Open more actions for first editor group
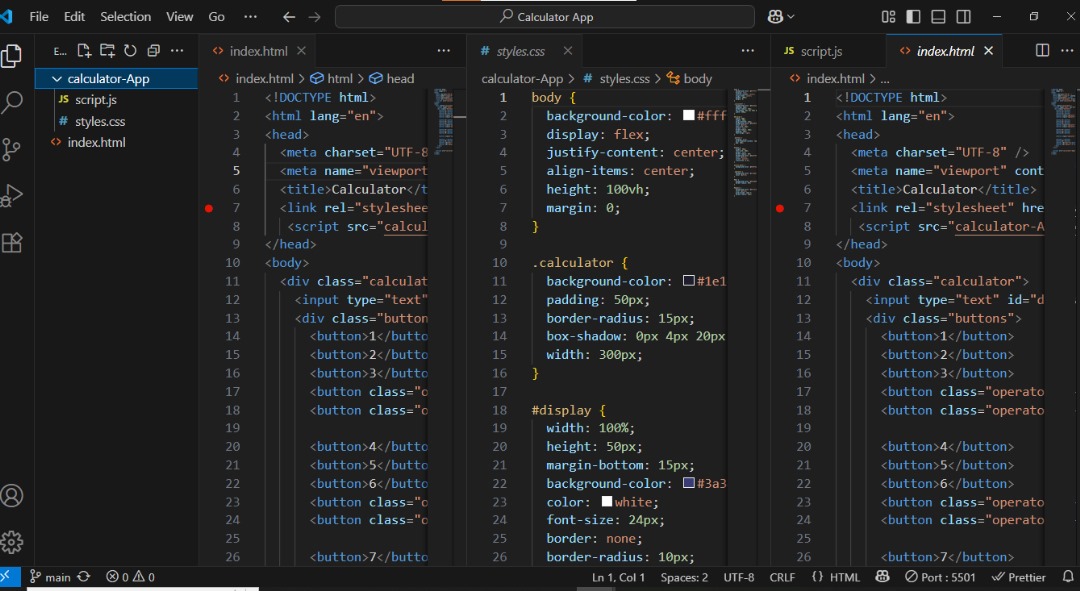1080x591 pixels. pyautogui.click(x=444, y=50)
